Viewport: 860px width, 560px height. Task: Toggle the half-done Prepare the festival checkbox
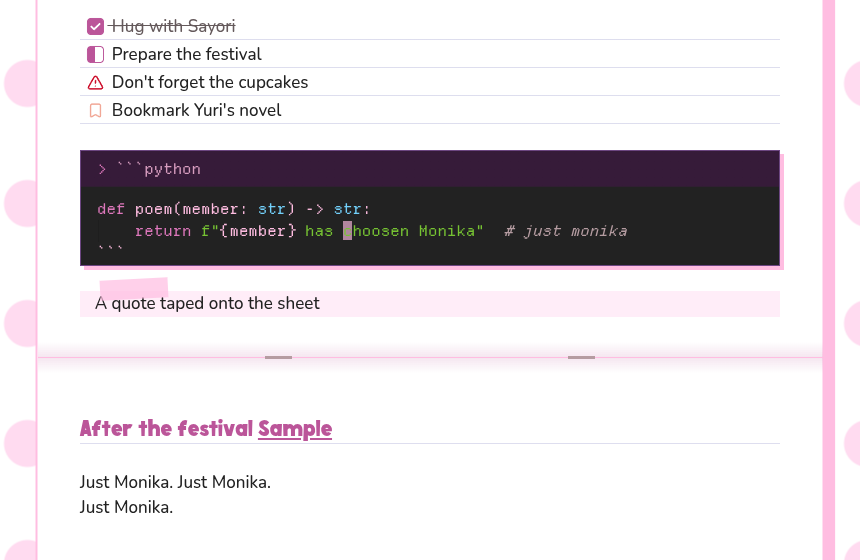click(95, 54)
